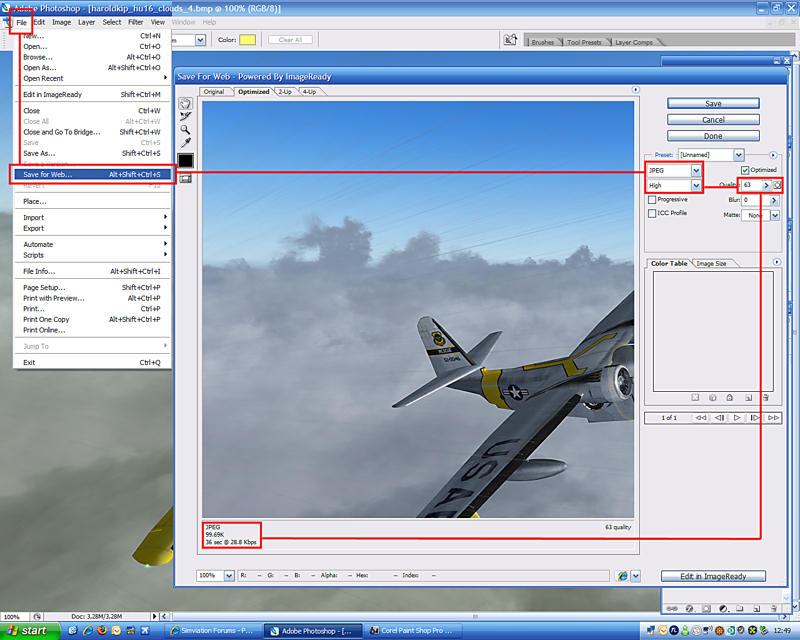800x640 pixels.
Task: Select the Slice Select tool
Action: (x=185, y=116)
